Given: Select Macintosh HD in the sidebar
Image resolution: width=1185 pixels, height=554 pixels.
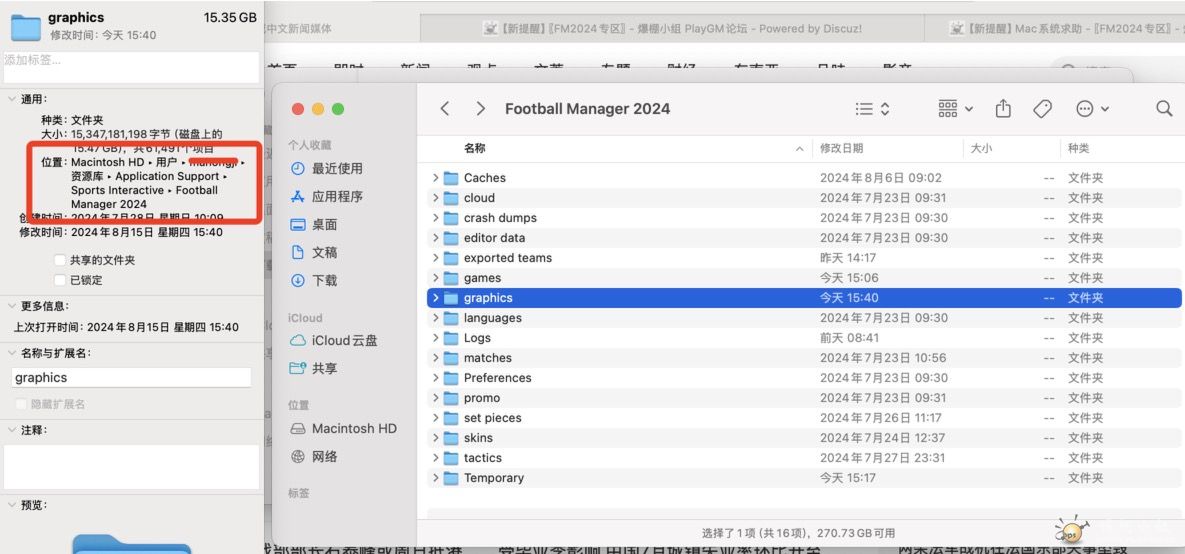Looking at the screenshot, I should [x=344, y=428].
